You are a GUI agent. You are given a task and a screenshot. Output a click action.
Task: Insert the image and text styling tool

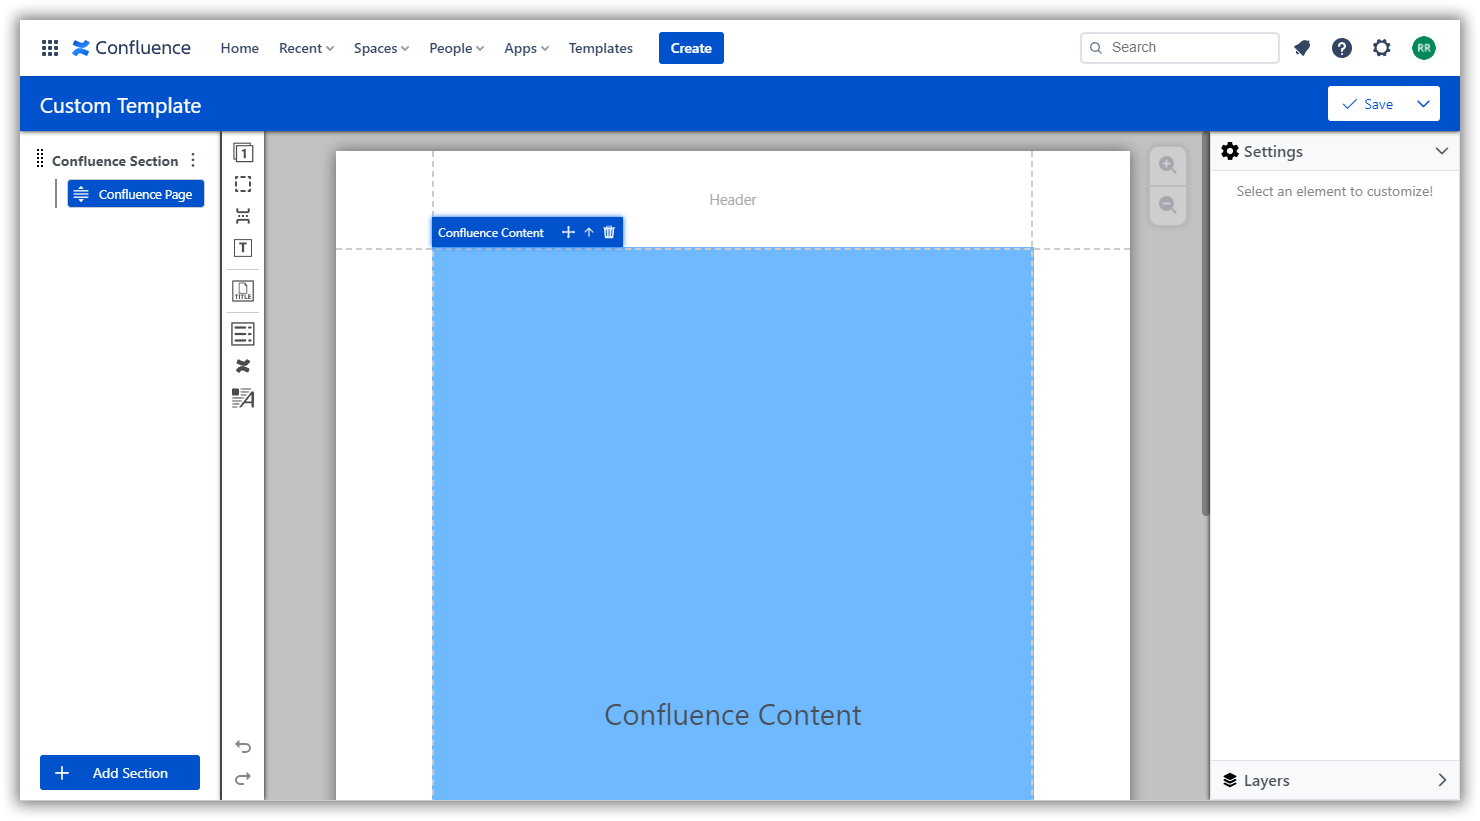pos(243,398)
